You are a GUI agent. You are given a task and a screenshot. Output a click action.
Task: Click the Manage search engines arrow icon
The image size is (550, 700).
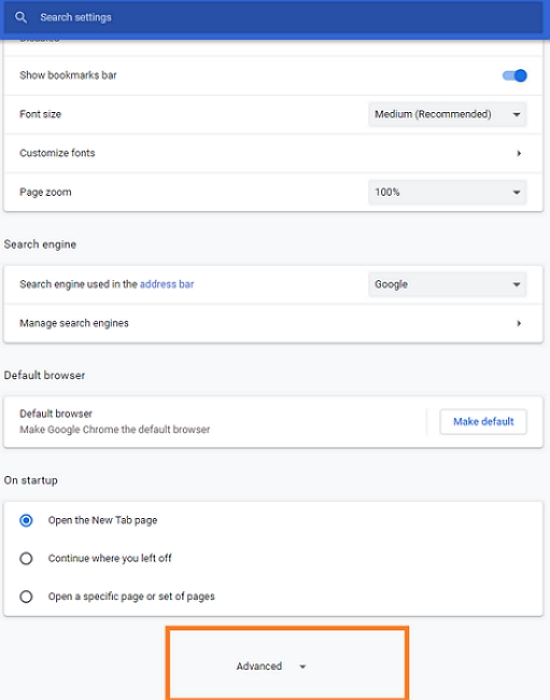519,323
